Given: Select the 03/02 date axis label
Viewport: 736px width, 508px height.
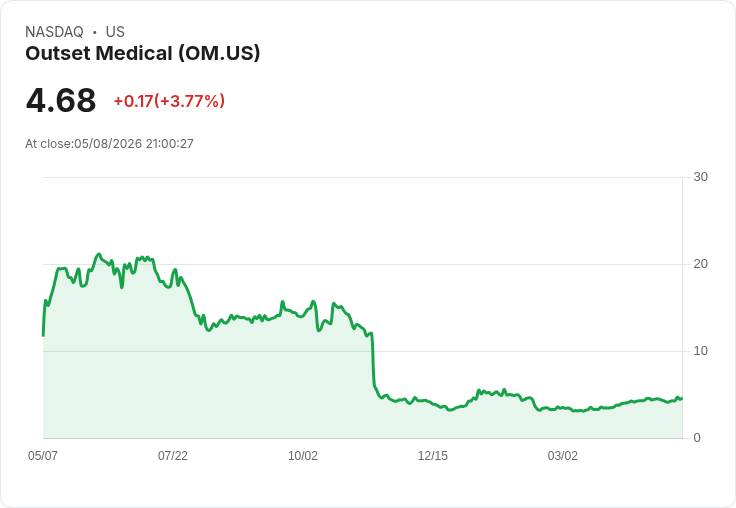Looking at the screenshot, I should [x=563, y=455].
